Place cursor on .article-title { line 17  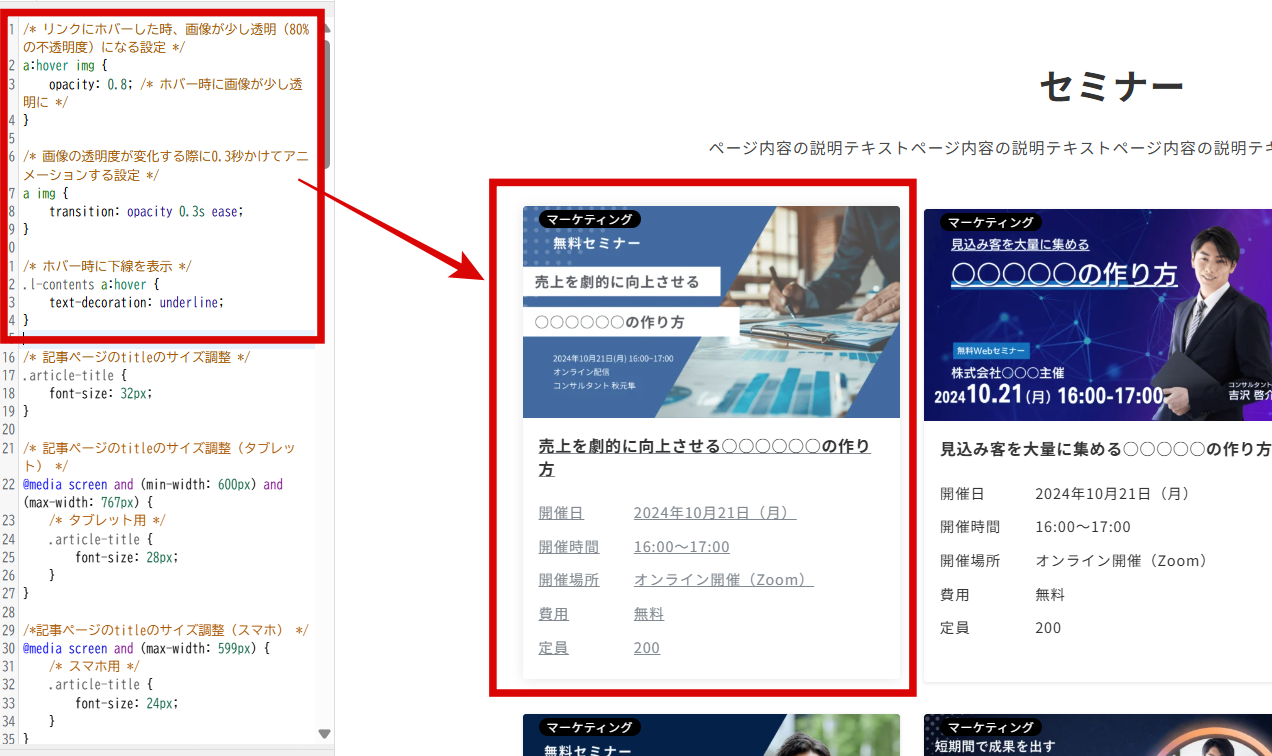pos(75,375)
